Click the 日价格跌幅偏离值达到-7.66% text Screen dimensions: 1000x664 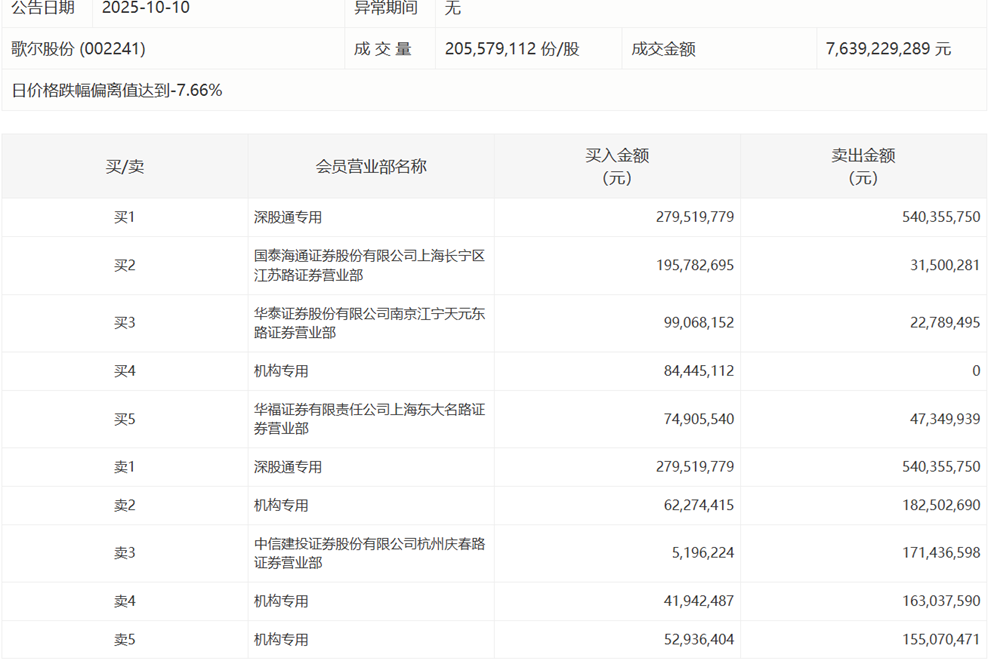(117, 90)
